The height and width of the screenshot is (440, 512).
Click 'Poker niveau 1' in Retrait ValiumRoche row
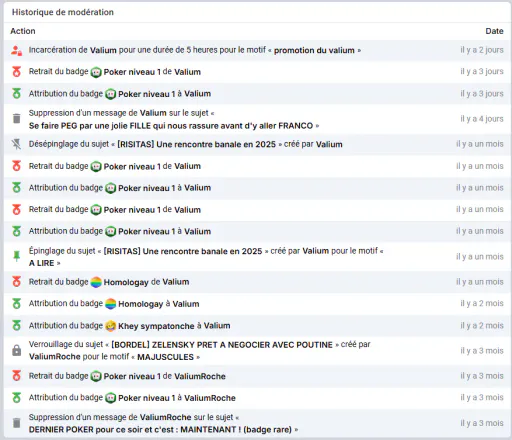coord(132,376)
